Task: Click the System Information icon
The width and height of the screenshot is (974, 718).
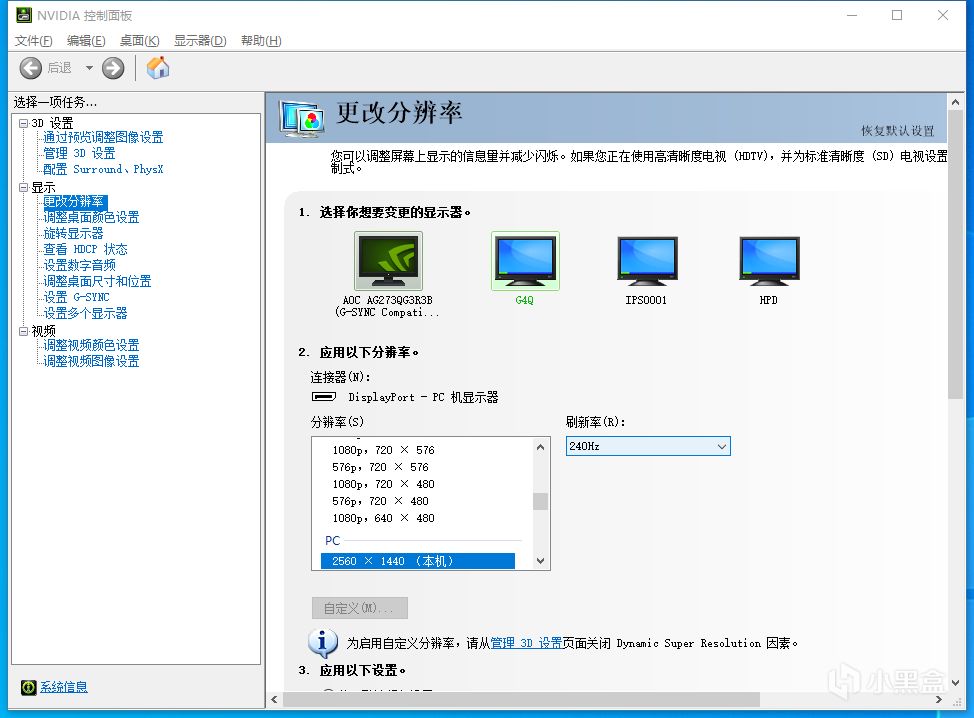Action: point(29,687)
